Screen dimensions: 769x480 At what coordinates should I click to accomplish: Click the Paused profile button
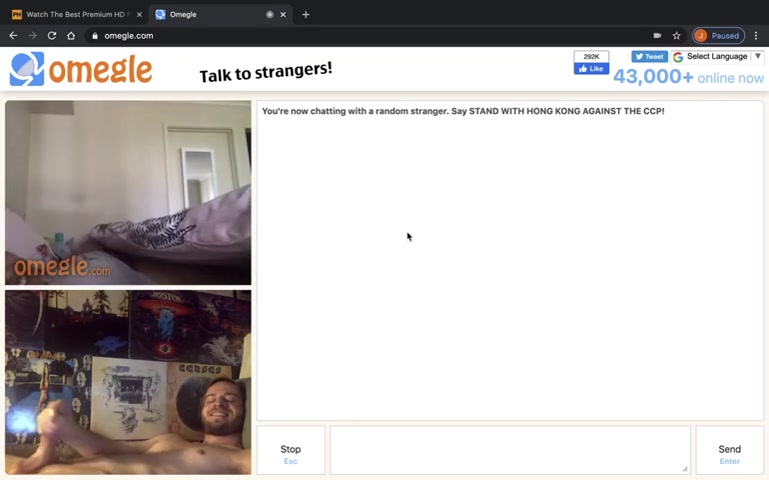point(718,36)
